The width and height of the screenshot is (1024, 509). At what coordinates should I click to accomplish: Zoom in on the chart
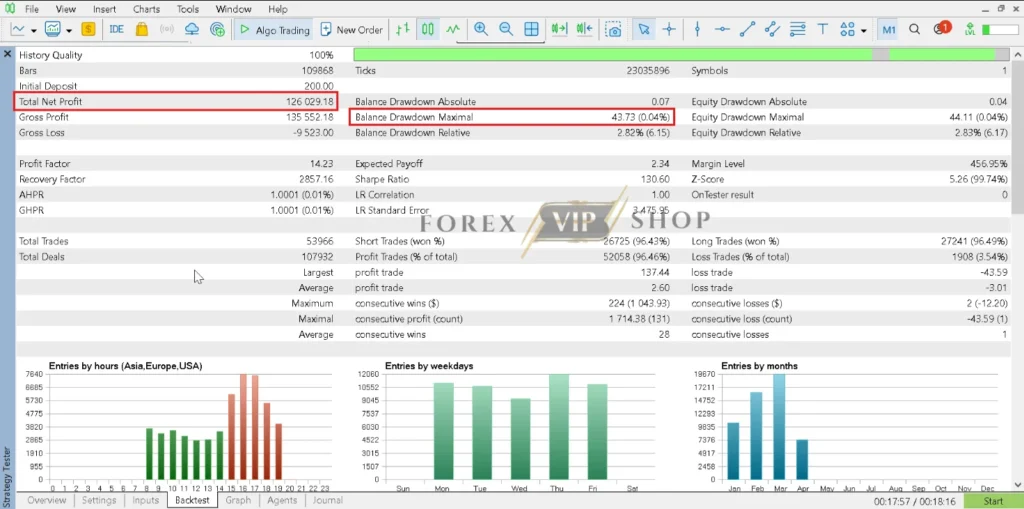(x=481, y=29)
